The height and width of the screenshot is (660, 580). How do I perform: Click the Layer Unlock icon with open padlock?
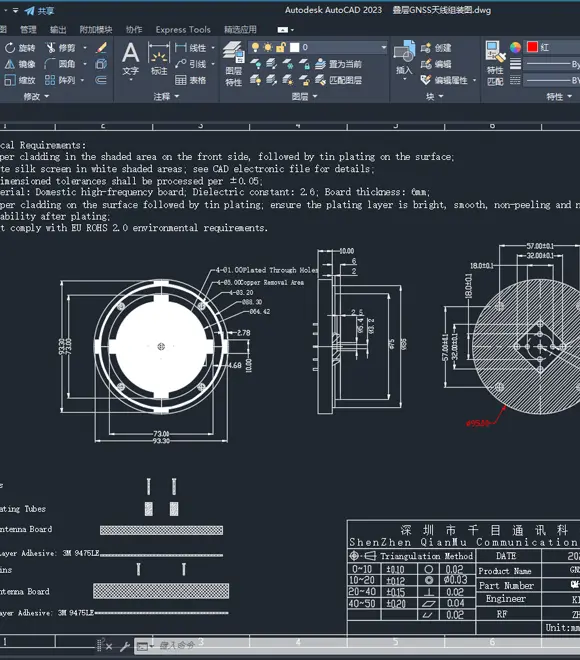(x=305, y=80)
